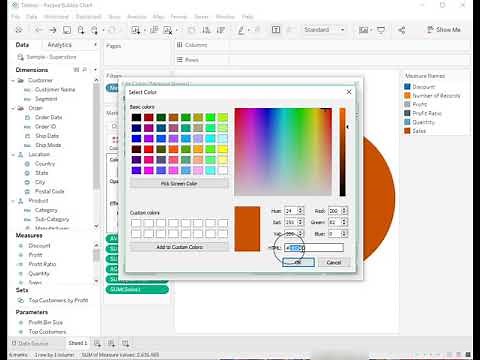
Task: Click the Save icon in toolbar
Action: pos(67,30)
